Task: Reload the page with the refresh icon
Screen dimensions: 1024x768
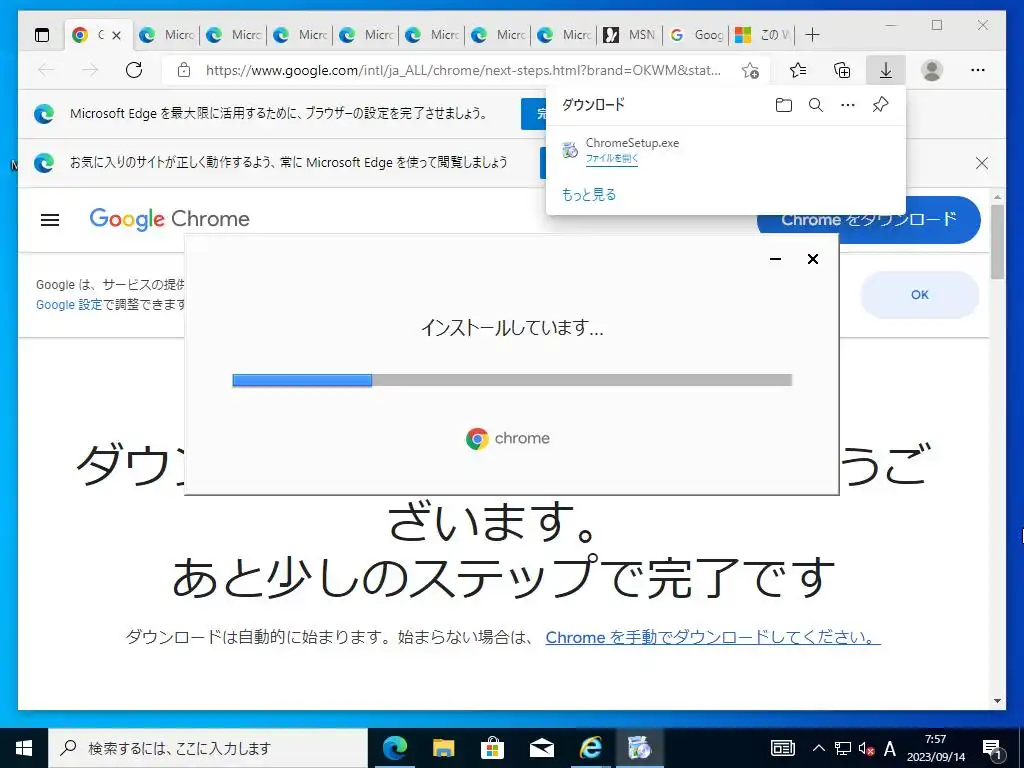Action: (134, 70)
